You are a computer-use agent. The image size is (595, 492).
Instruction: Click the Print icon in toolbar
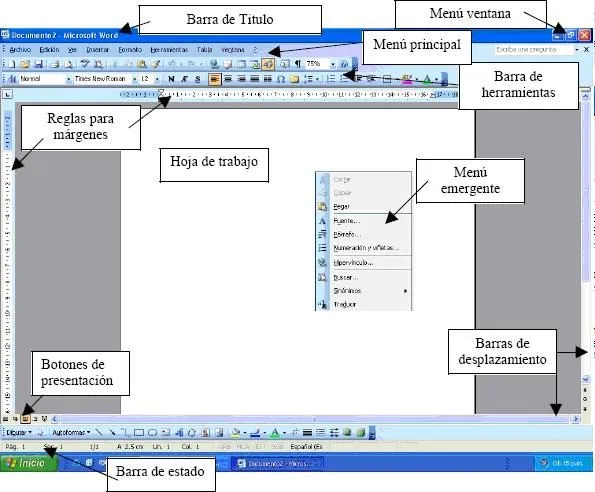55,64
